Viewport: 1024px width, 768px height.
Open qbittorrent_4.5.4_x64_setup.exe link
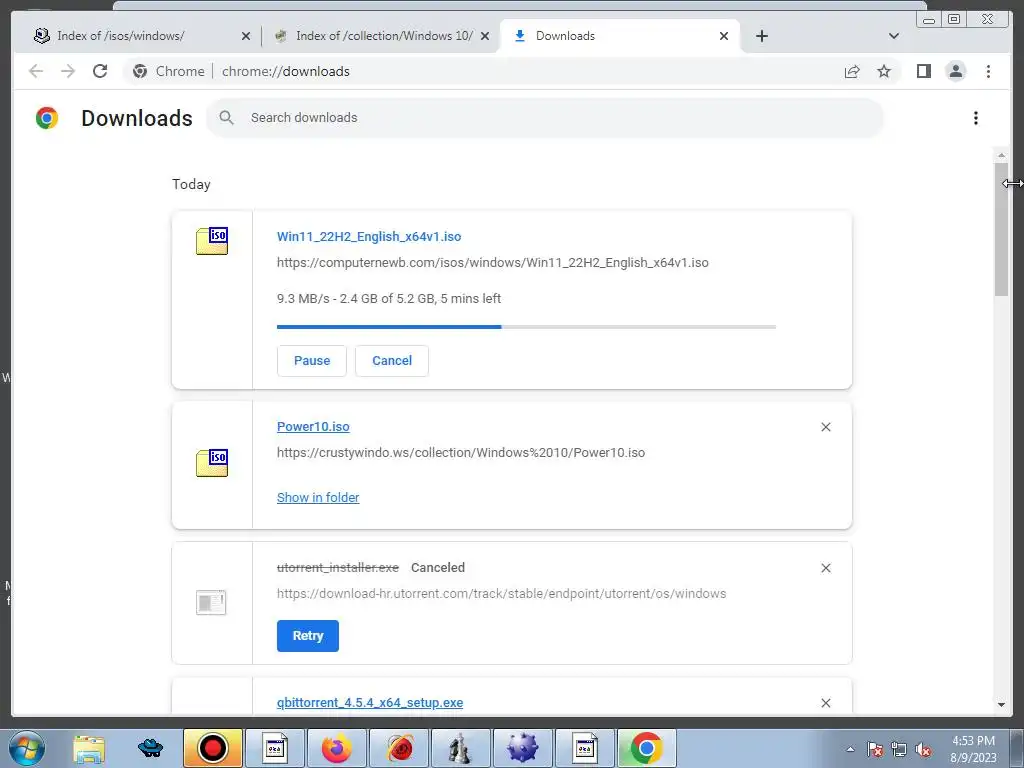click(370, 703)
